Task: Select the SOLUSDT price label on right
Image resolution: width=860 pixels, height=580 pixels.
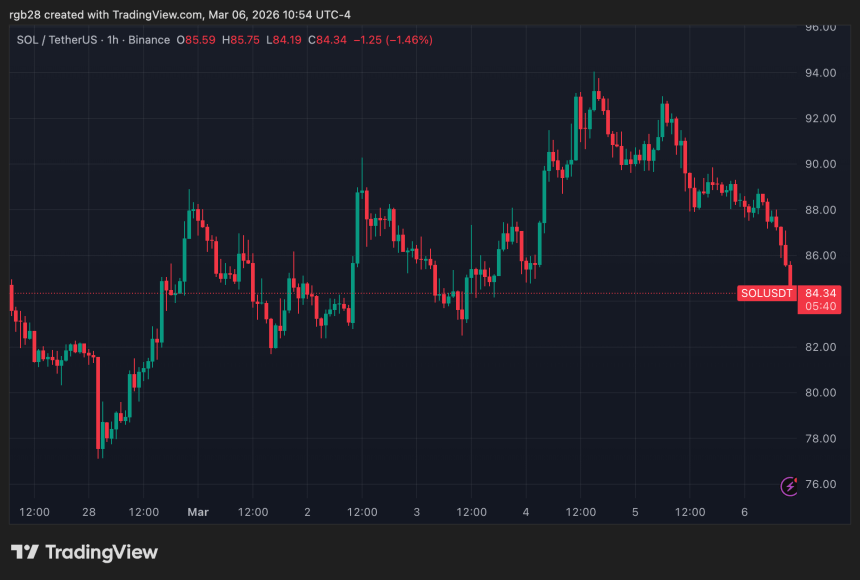Action: 766,293
